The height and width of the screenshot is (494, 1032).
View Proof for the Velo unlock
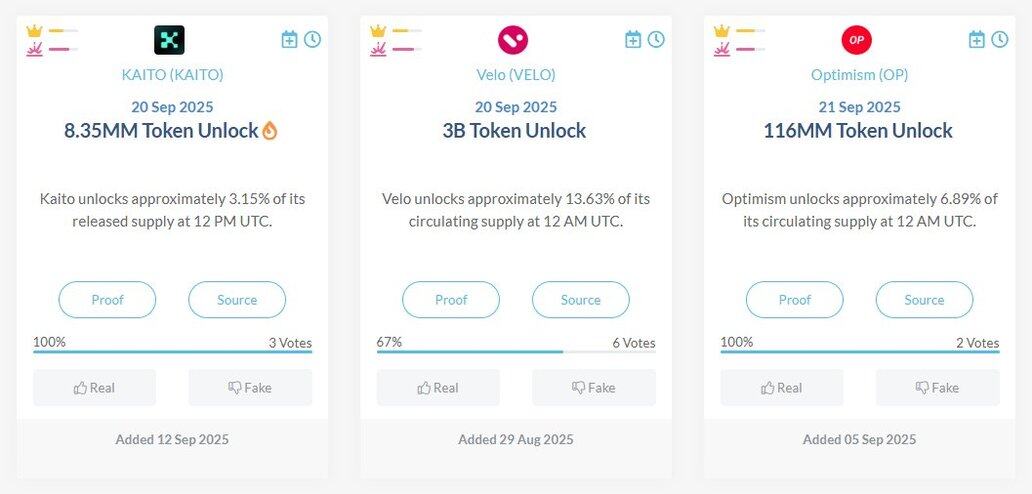[451, 300]
